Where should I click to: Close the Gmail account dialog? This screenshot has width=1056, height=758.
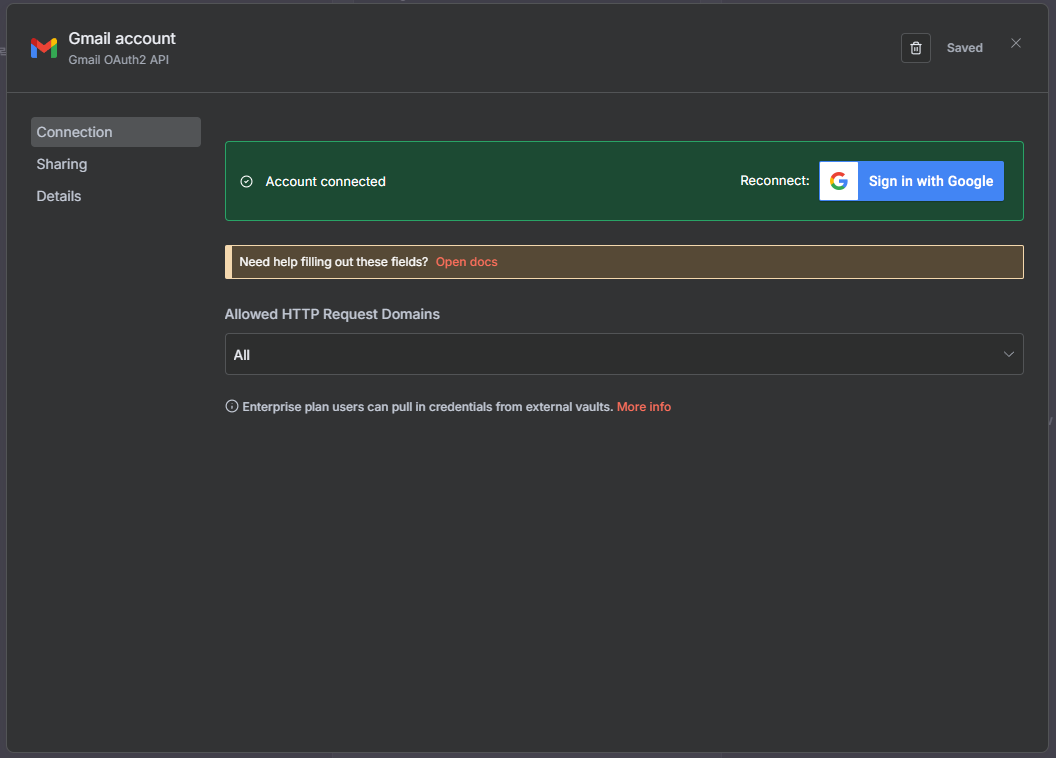pos(1016,43)
